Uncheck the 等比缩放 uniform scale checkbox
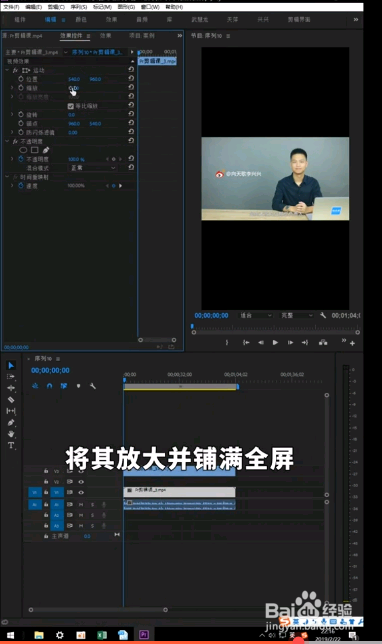This screenshot has height=644, width=382. 70,106
